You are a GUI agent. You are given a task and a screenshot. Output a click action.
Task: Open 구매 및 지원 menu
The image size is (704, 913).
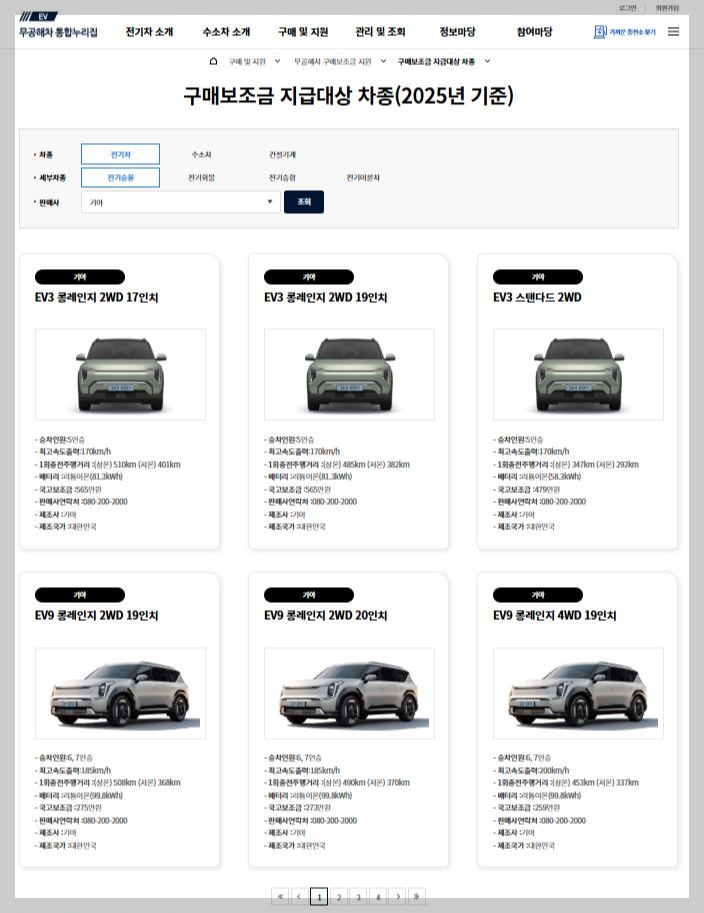(x=303, y=32)
